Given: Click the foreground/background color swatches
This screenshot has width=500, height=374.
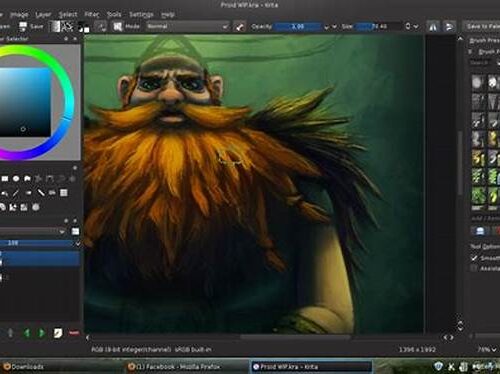Looking at the screenshot, I should pos(84,27).
